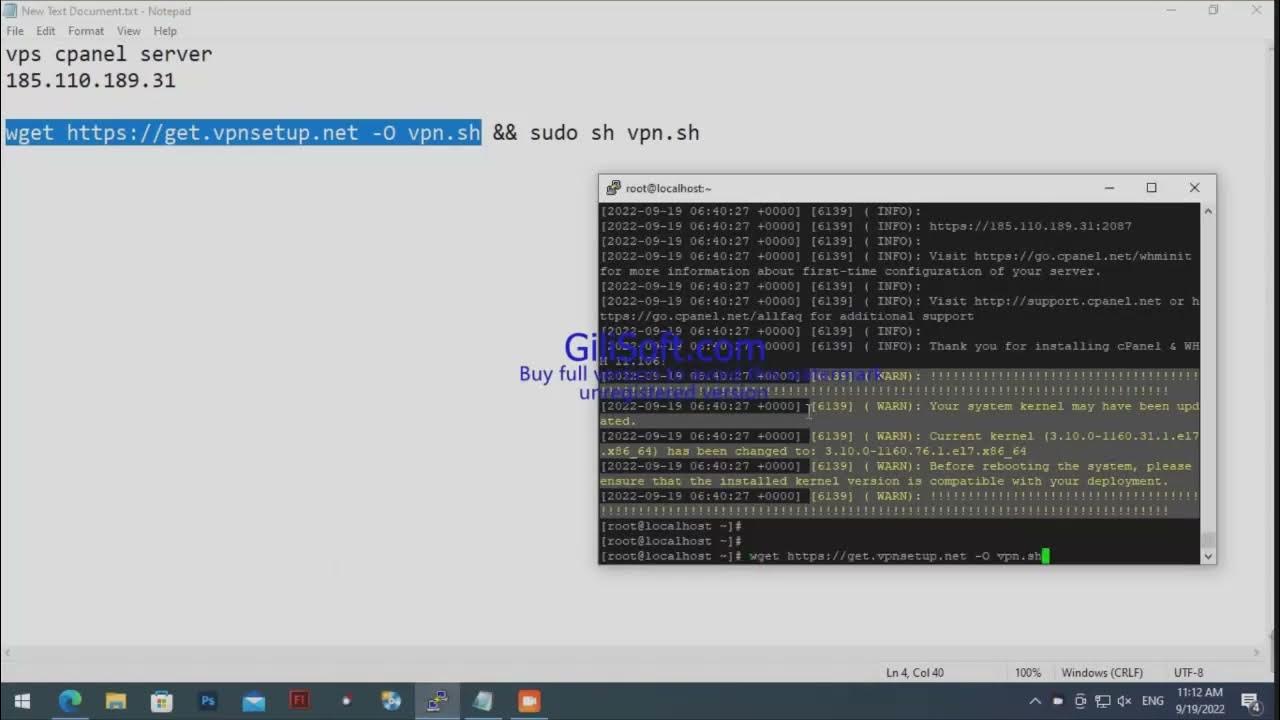The height and width of the screenshot is (720, 1280).
Task: Minimize the PuTTY terminal window
Action: click(x=1109, y=188)
